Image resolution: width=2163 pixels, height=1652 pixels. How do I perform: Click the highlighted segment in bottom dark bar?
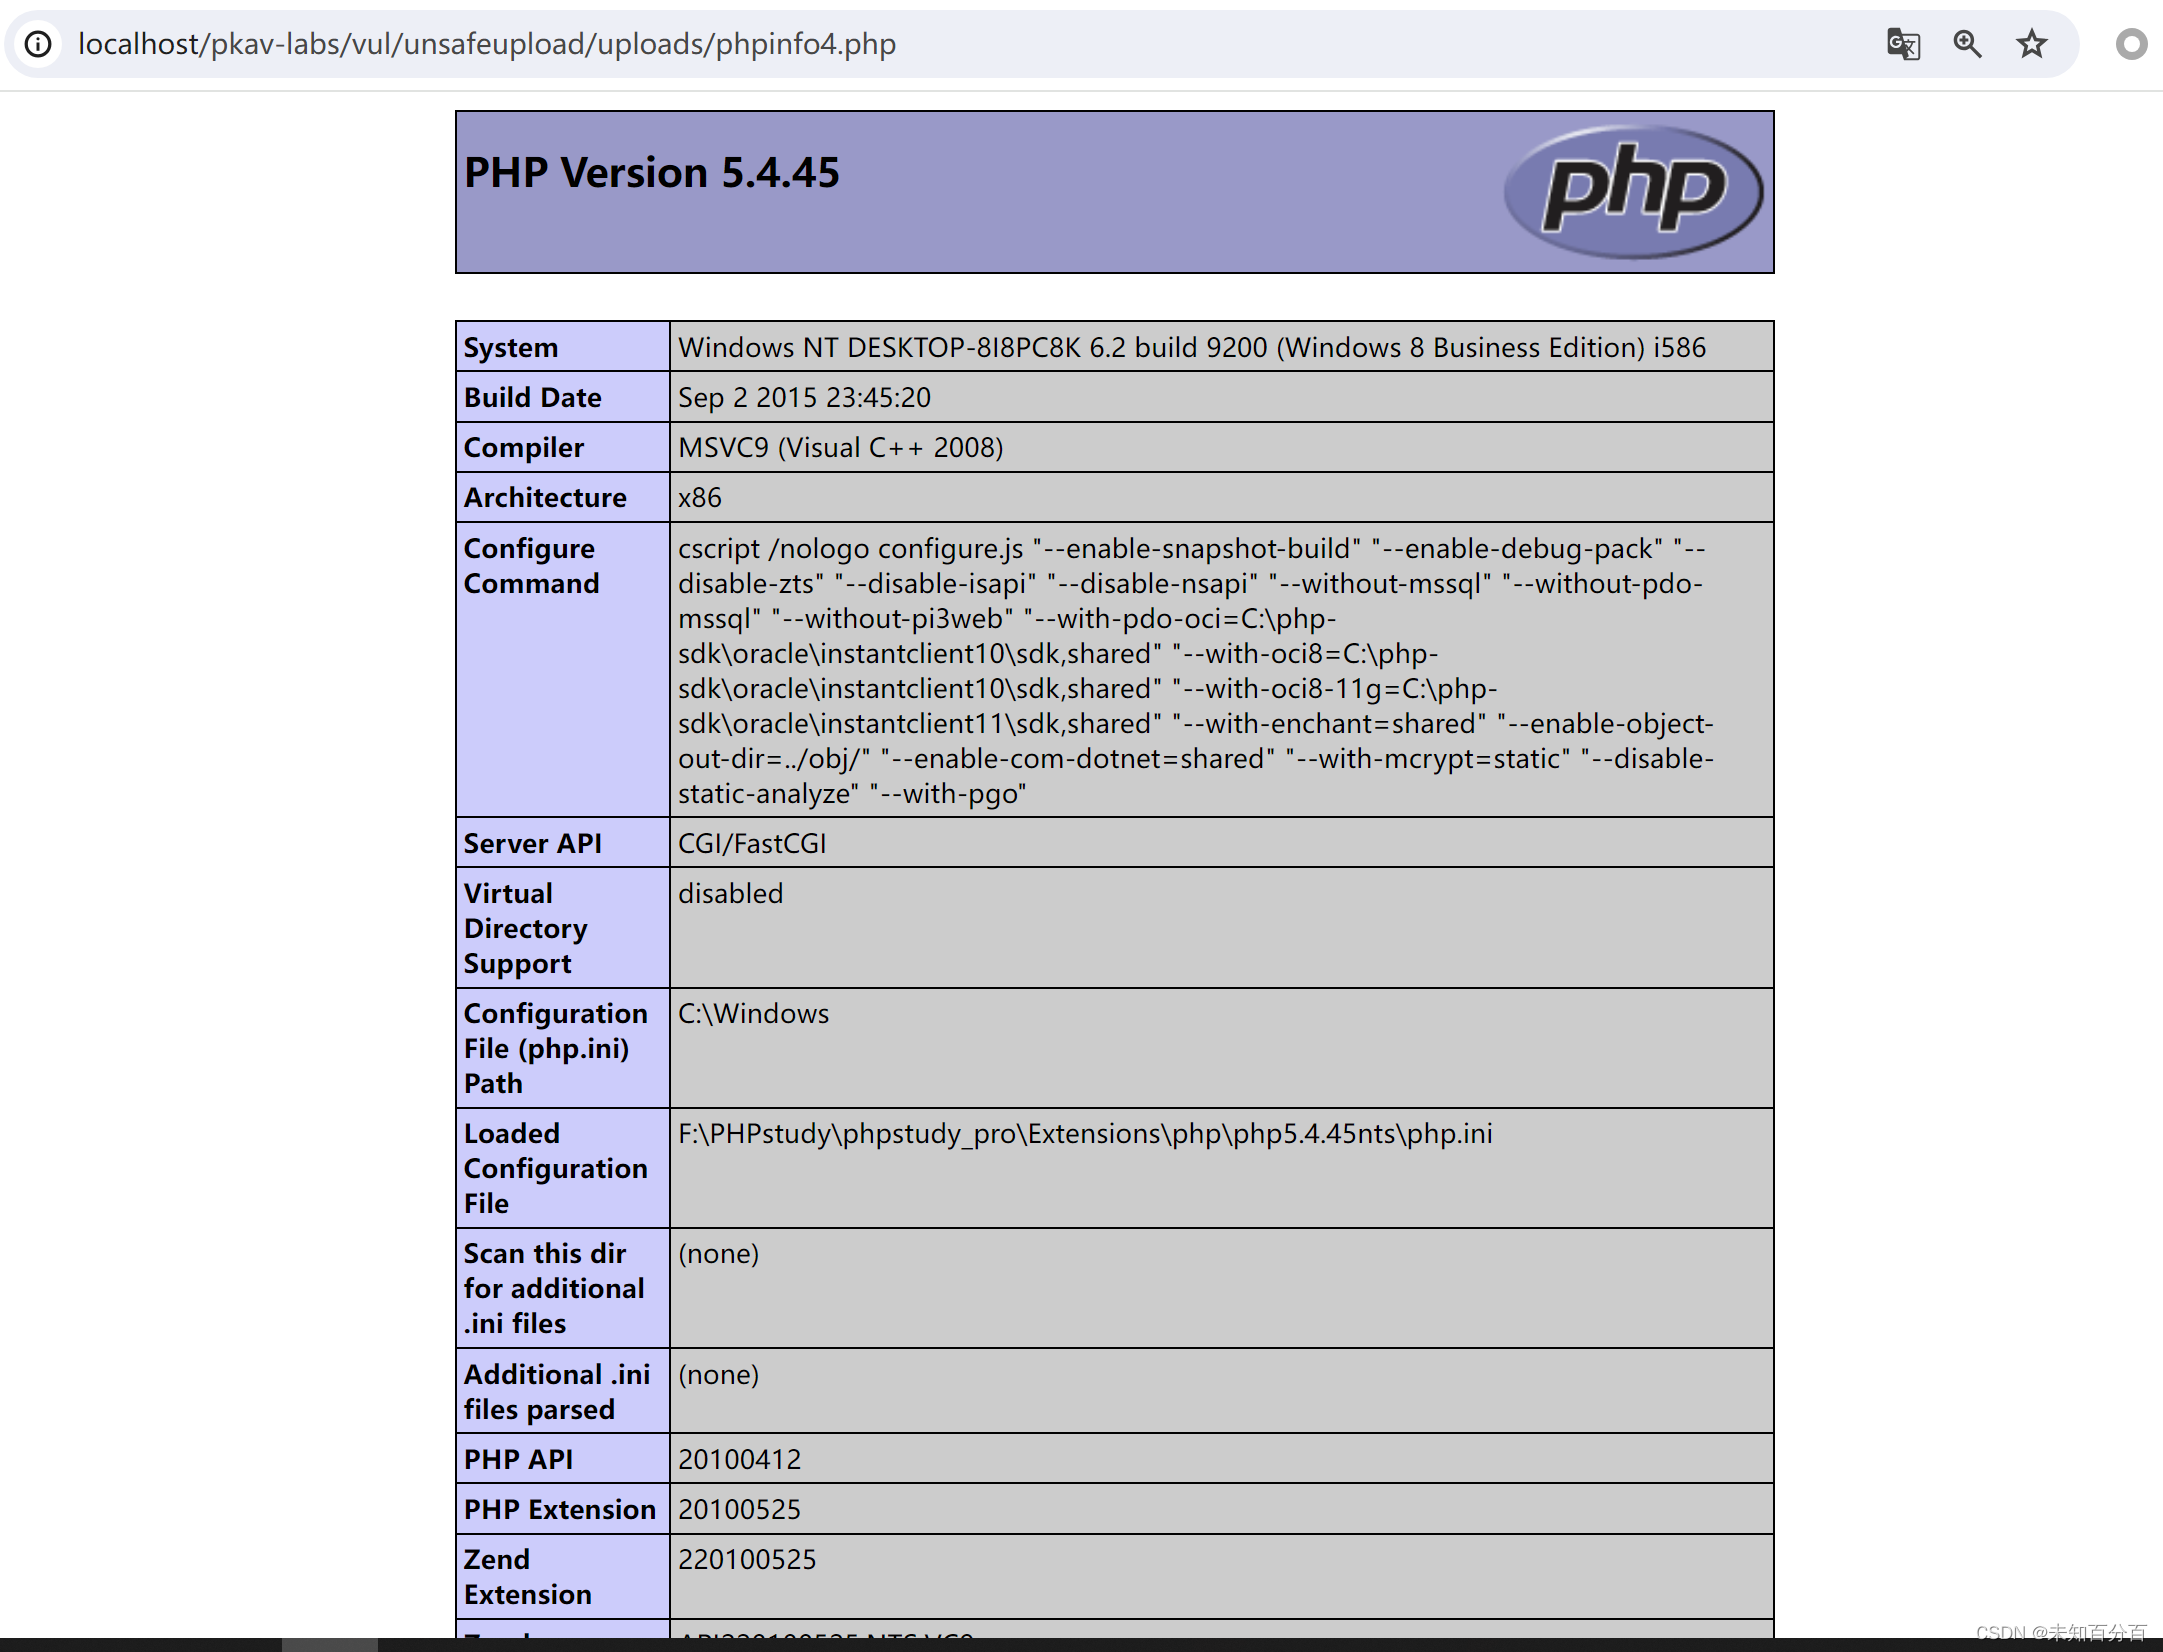(x=329, y=1644)
